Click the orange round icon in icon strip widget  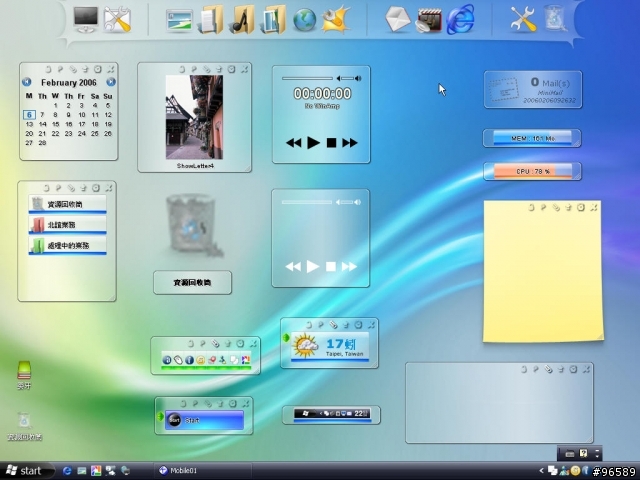click(x=200, y=360)
